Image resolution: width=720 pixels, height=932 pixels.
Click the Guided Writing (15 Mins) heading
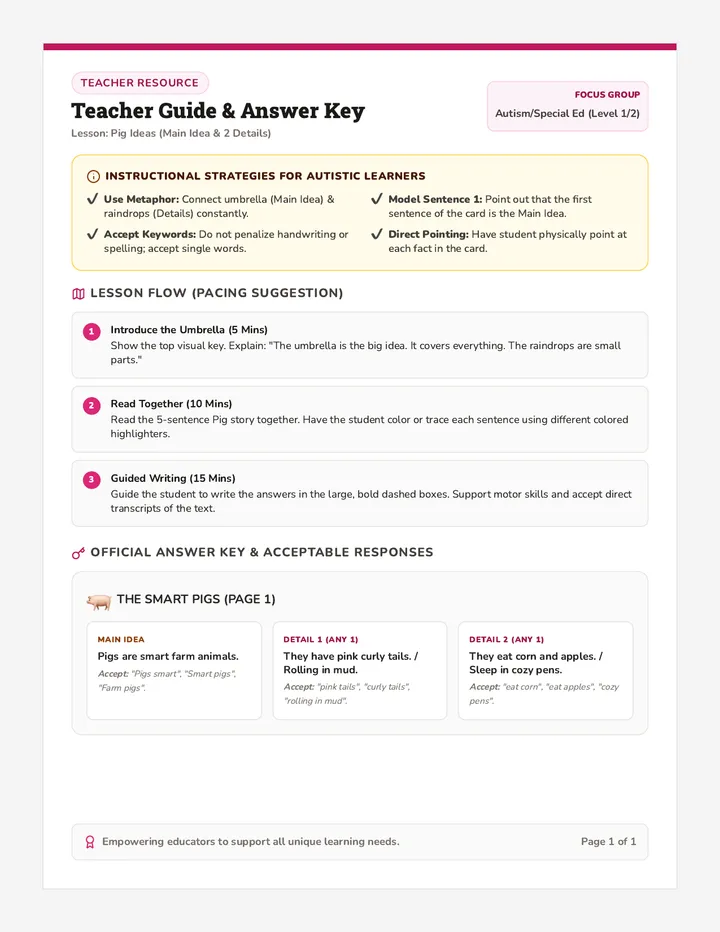173,478
